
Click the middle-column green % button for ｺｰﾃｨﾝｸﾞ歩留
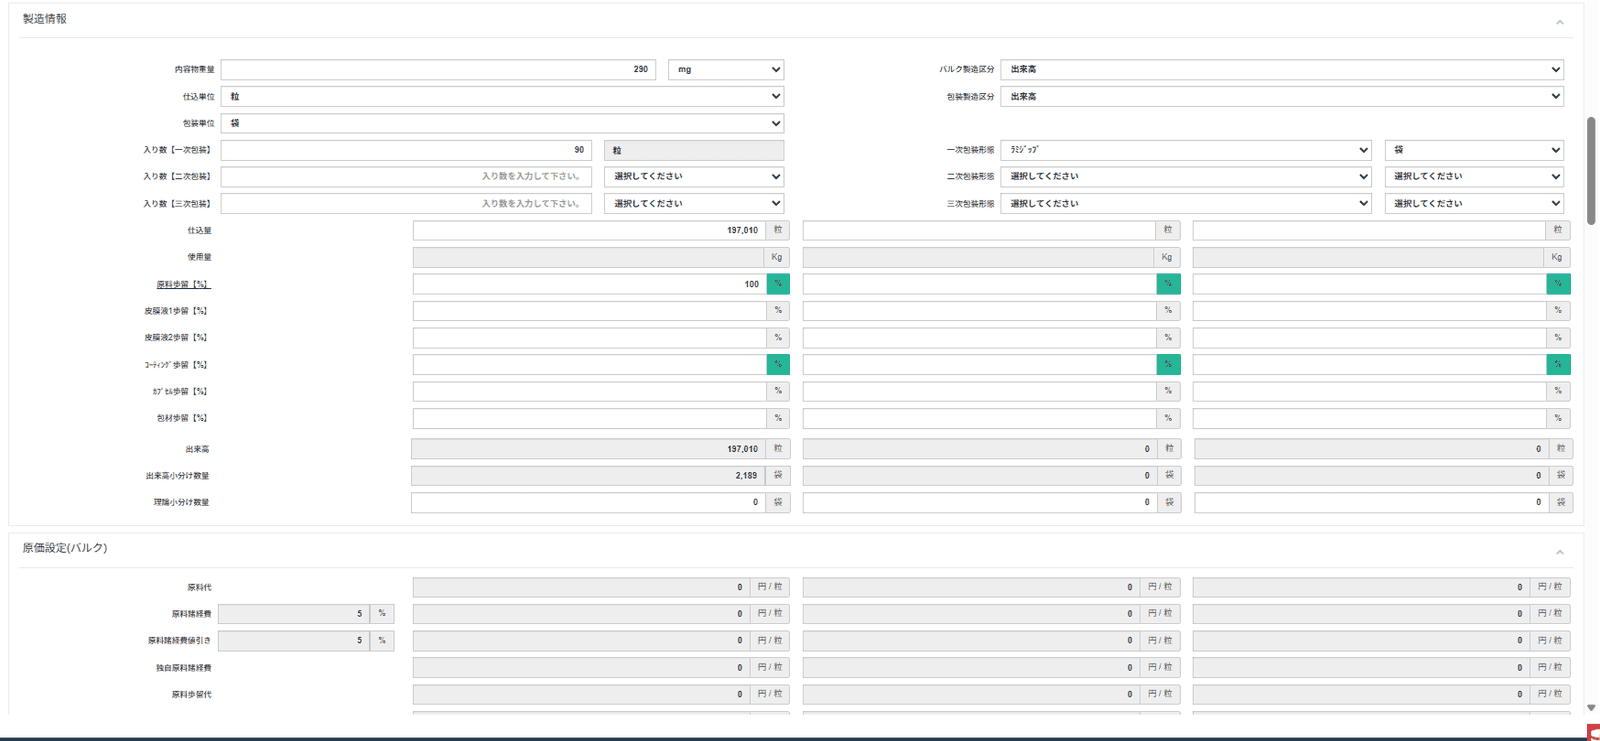coord(1168,365)
